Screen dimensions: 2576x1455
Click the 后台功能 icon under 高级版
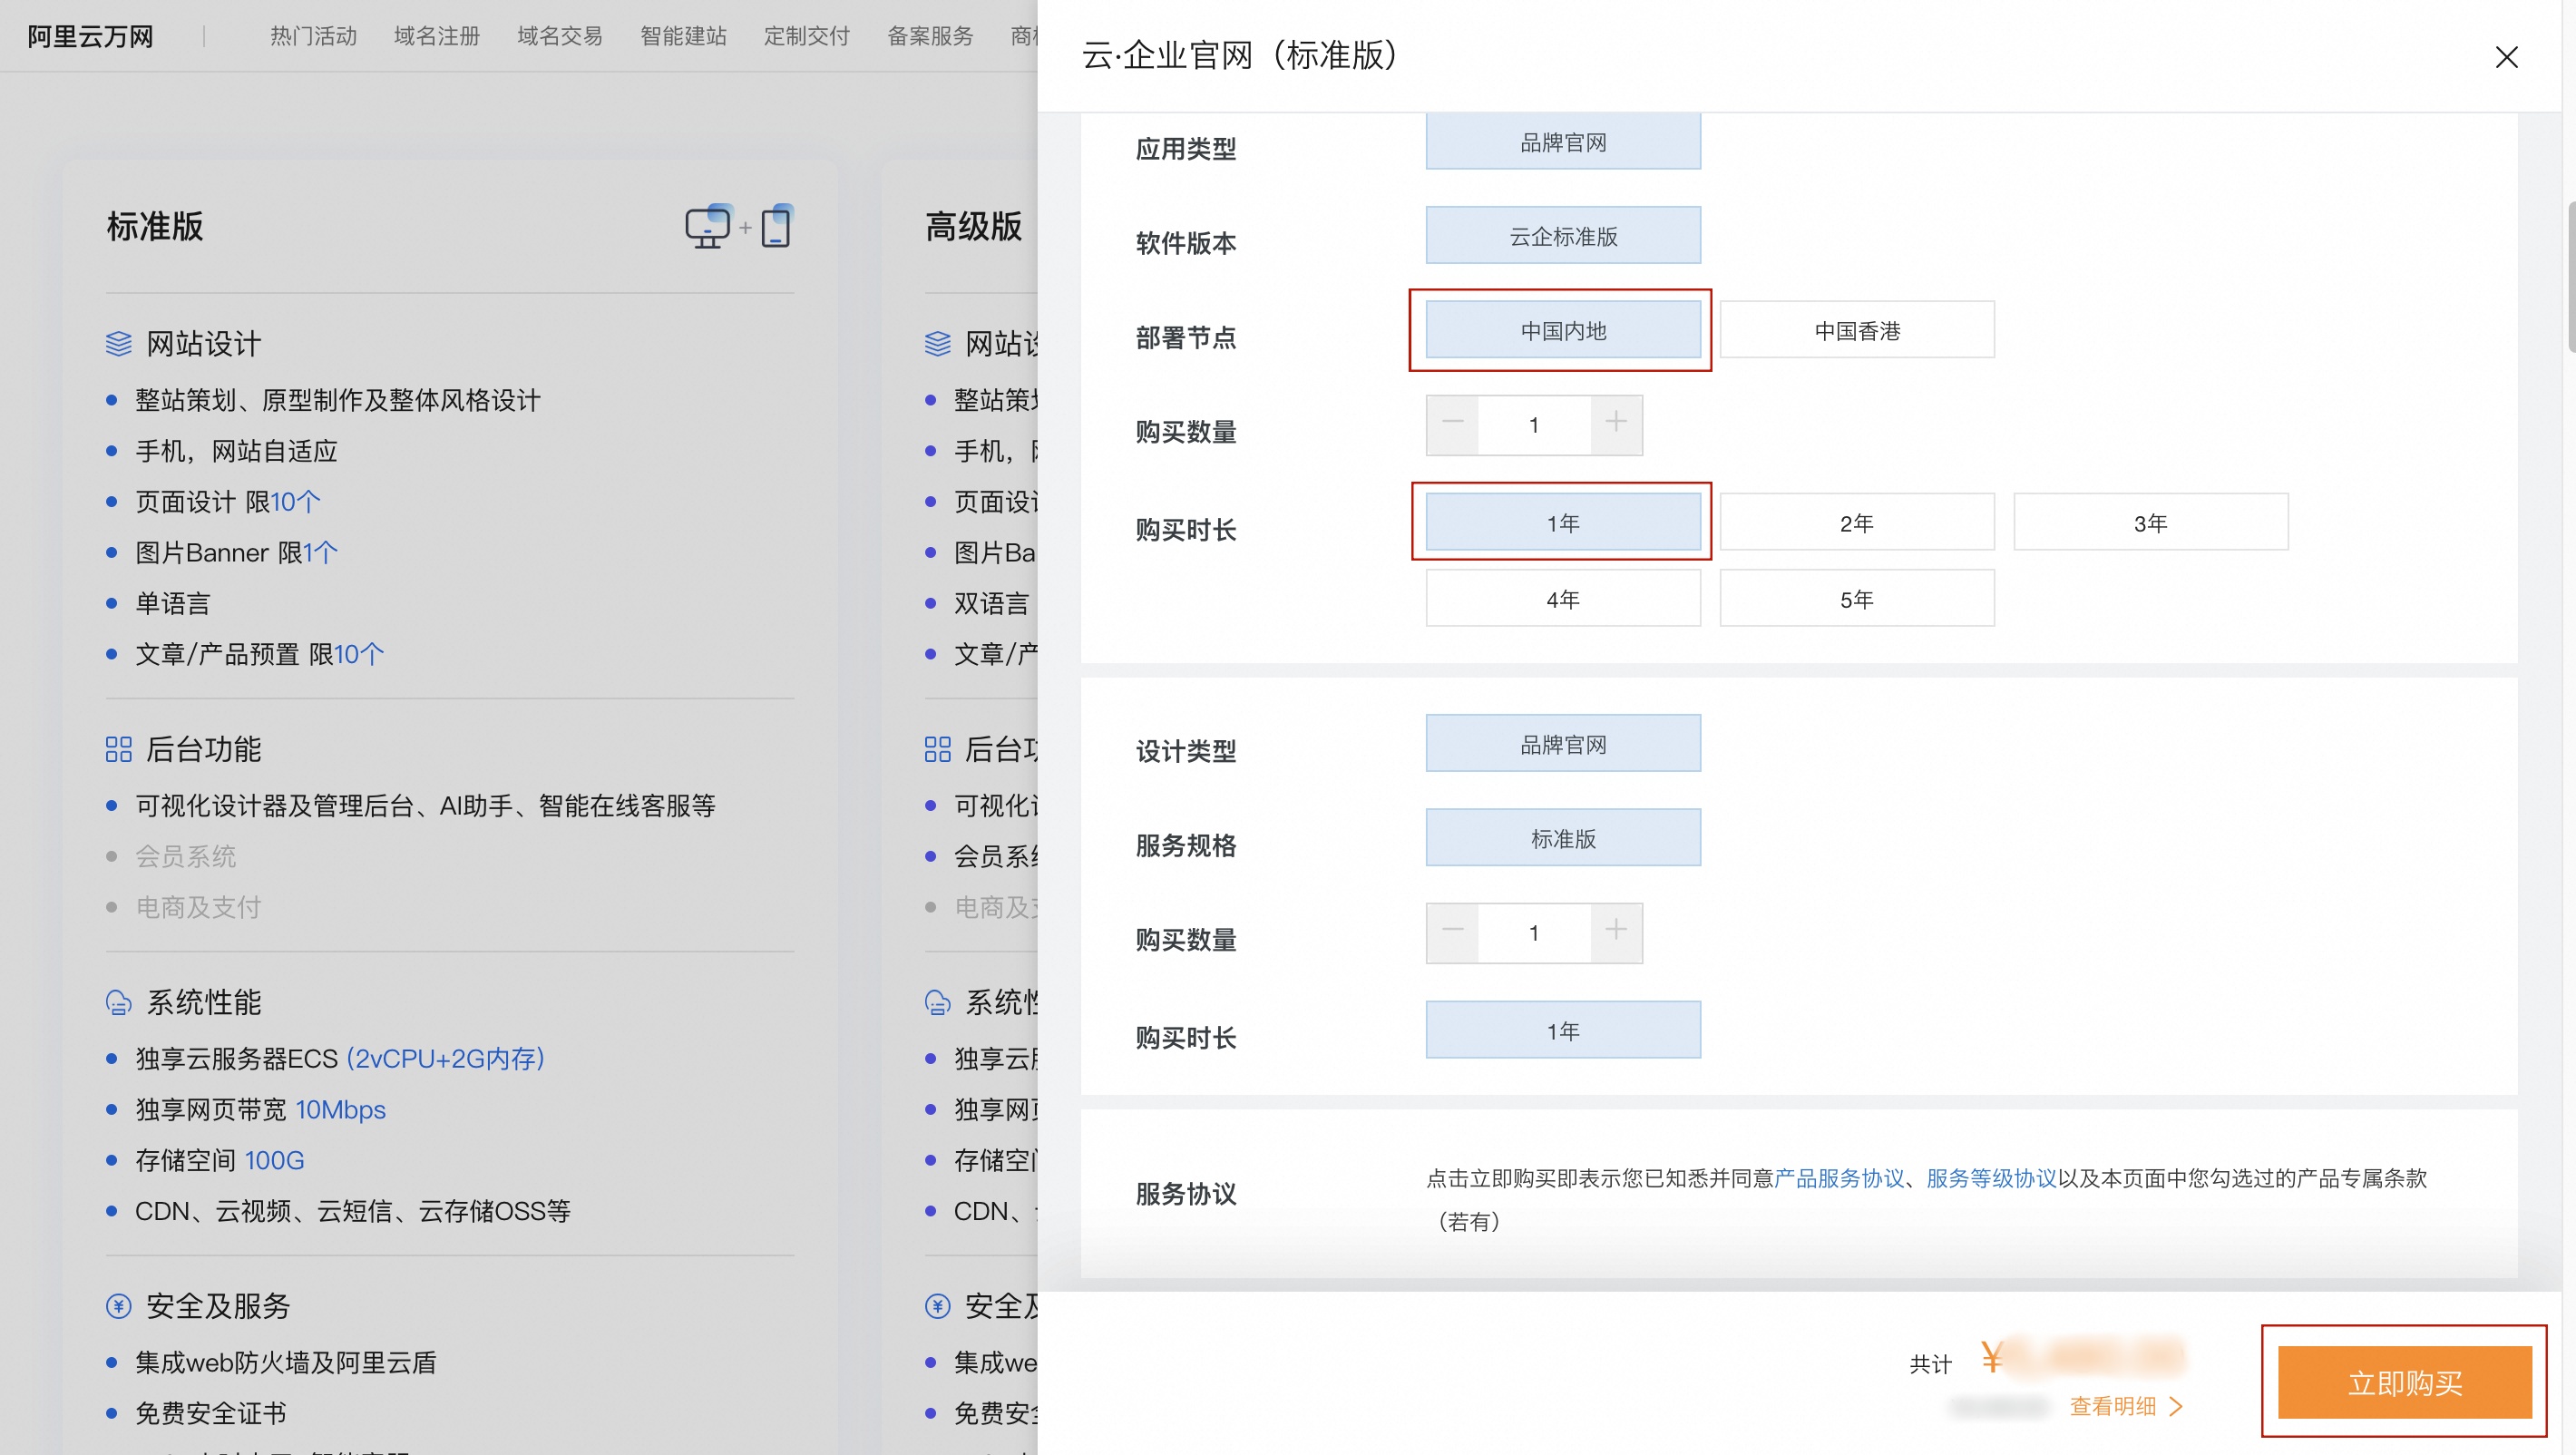pos(937,748)
